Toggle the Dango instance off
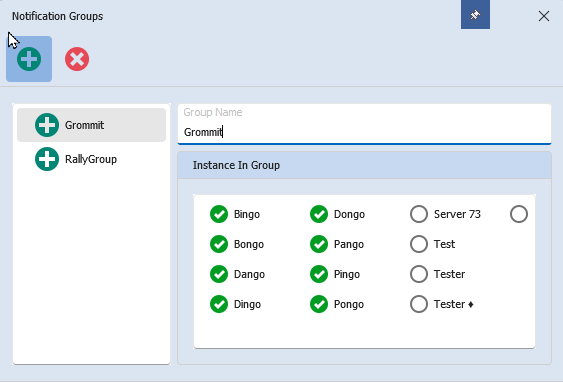This screenshot has height=382, width=563. pos(219,274)
